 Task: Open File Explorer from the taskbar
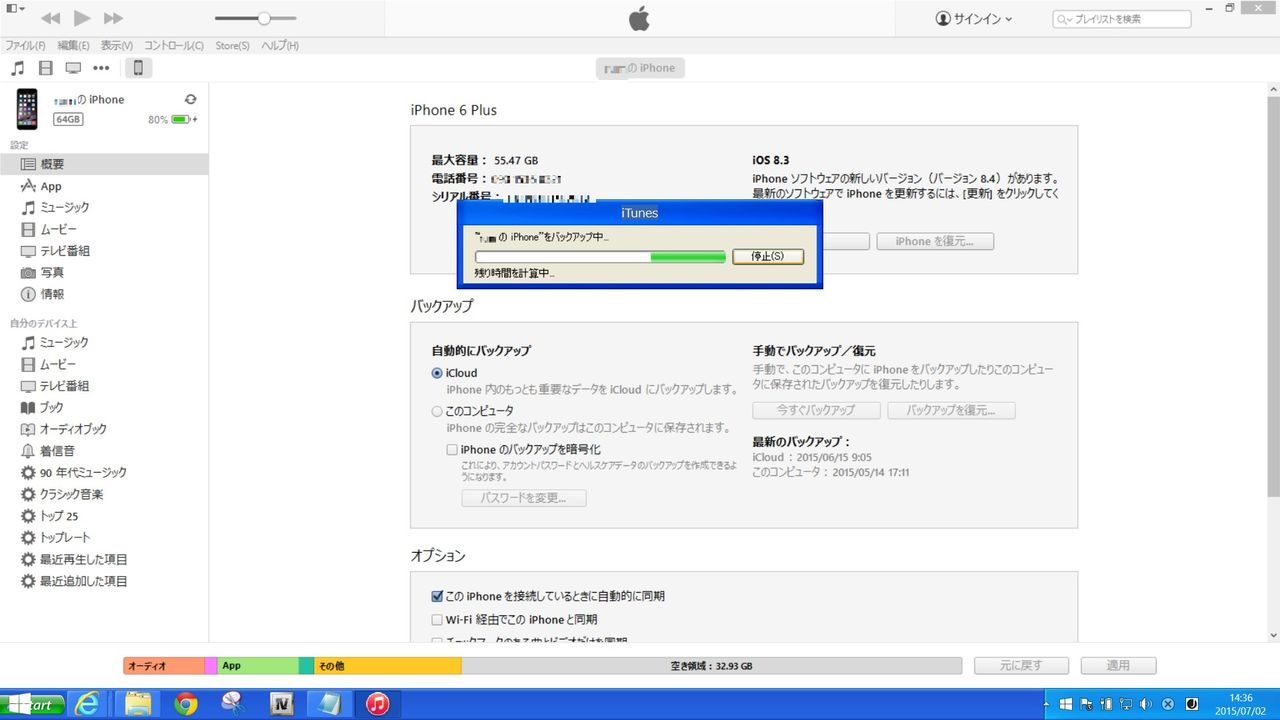coord(136,704)
